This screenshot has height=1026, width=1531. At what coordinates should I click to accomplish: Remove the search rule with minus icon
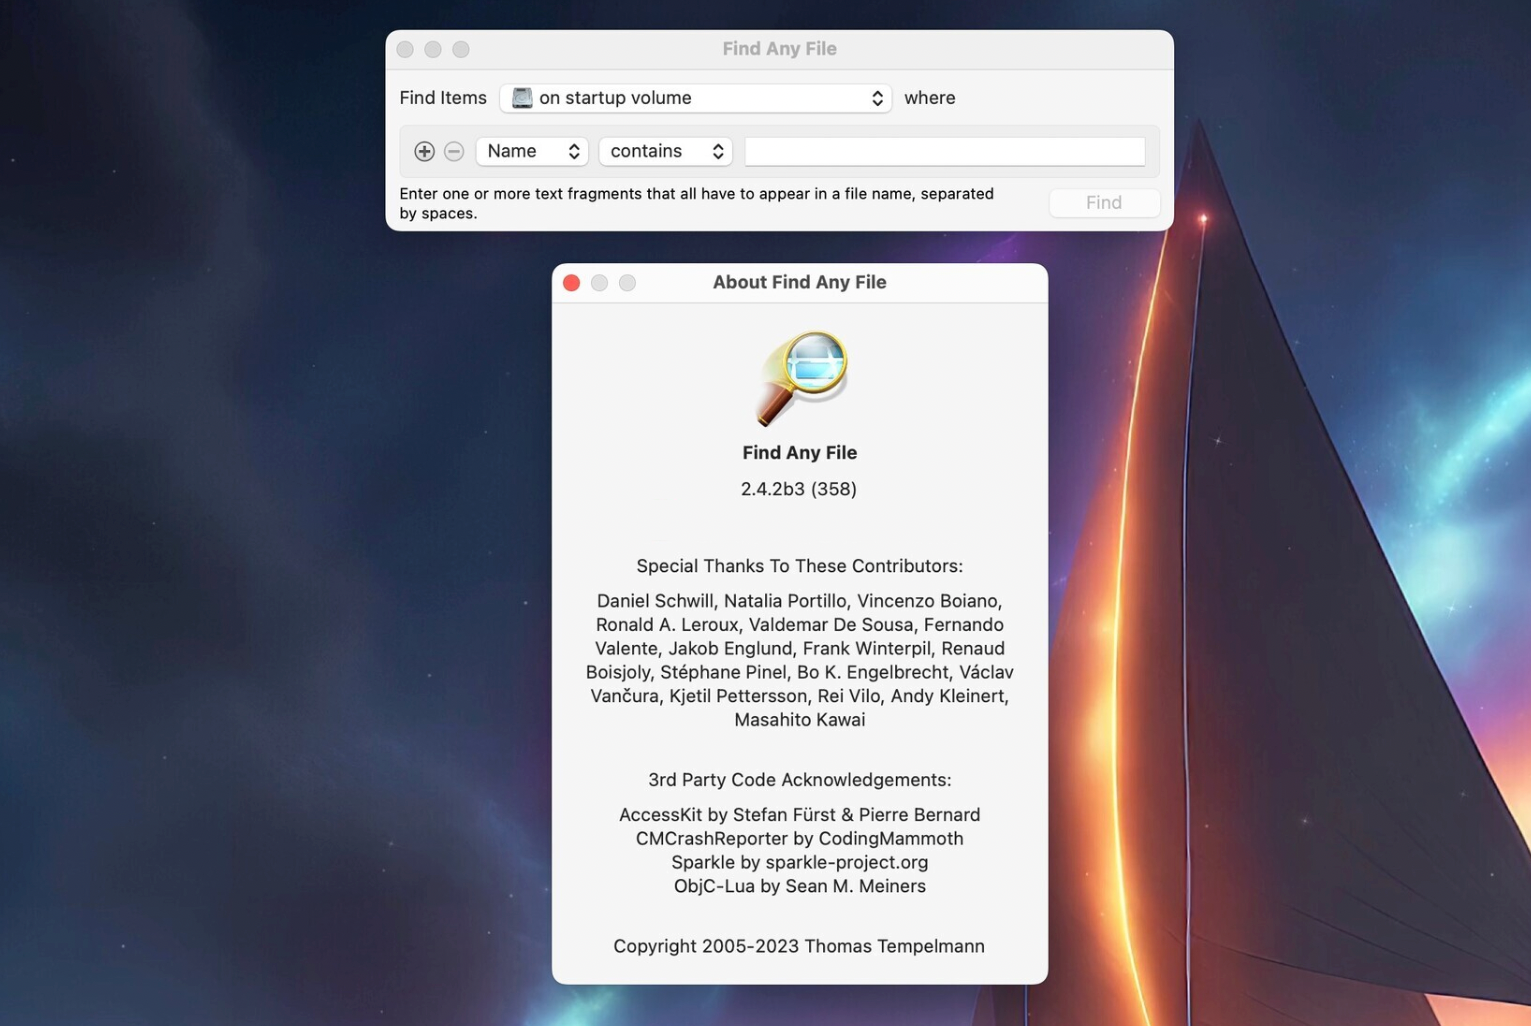pyautogui.click(x=454, y=151)
